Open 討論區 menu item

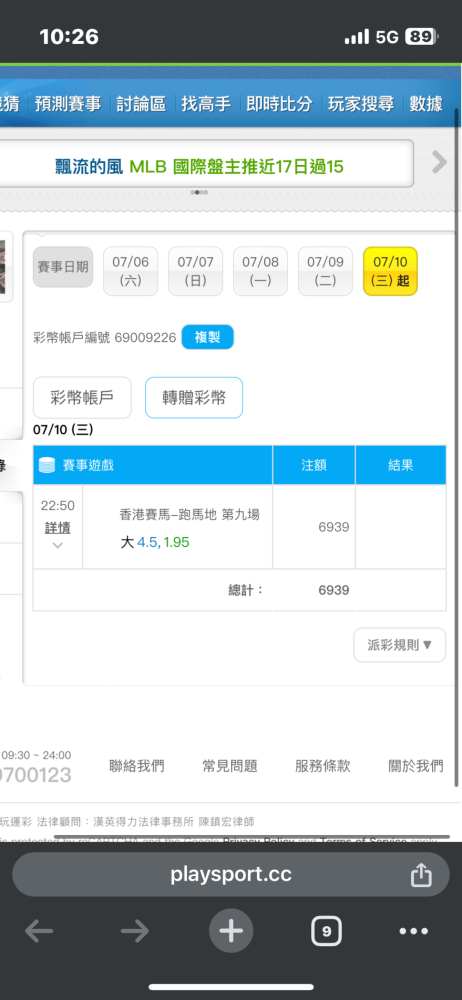click(141, 103)
